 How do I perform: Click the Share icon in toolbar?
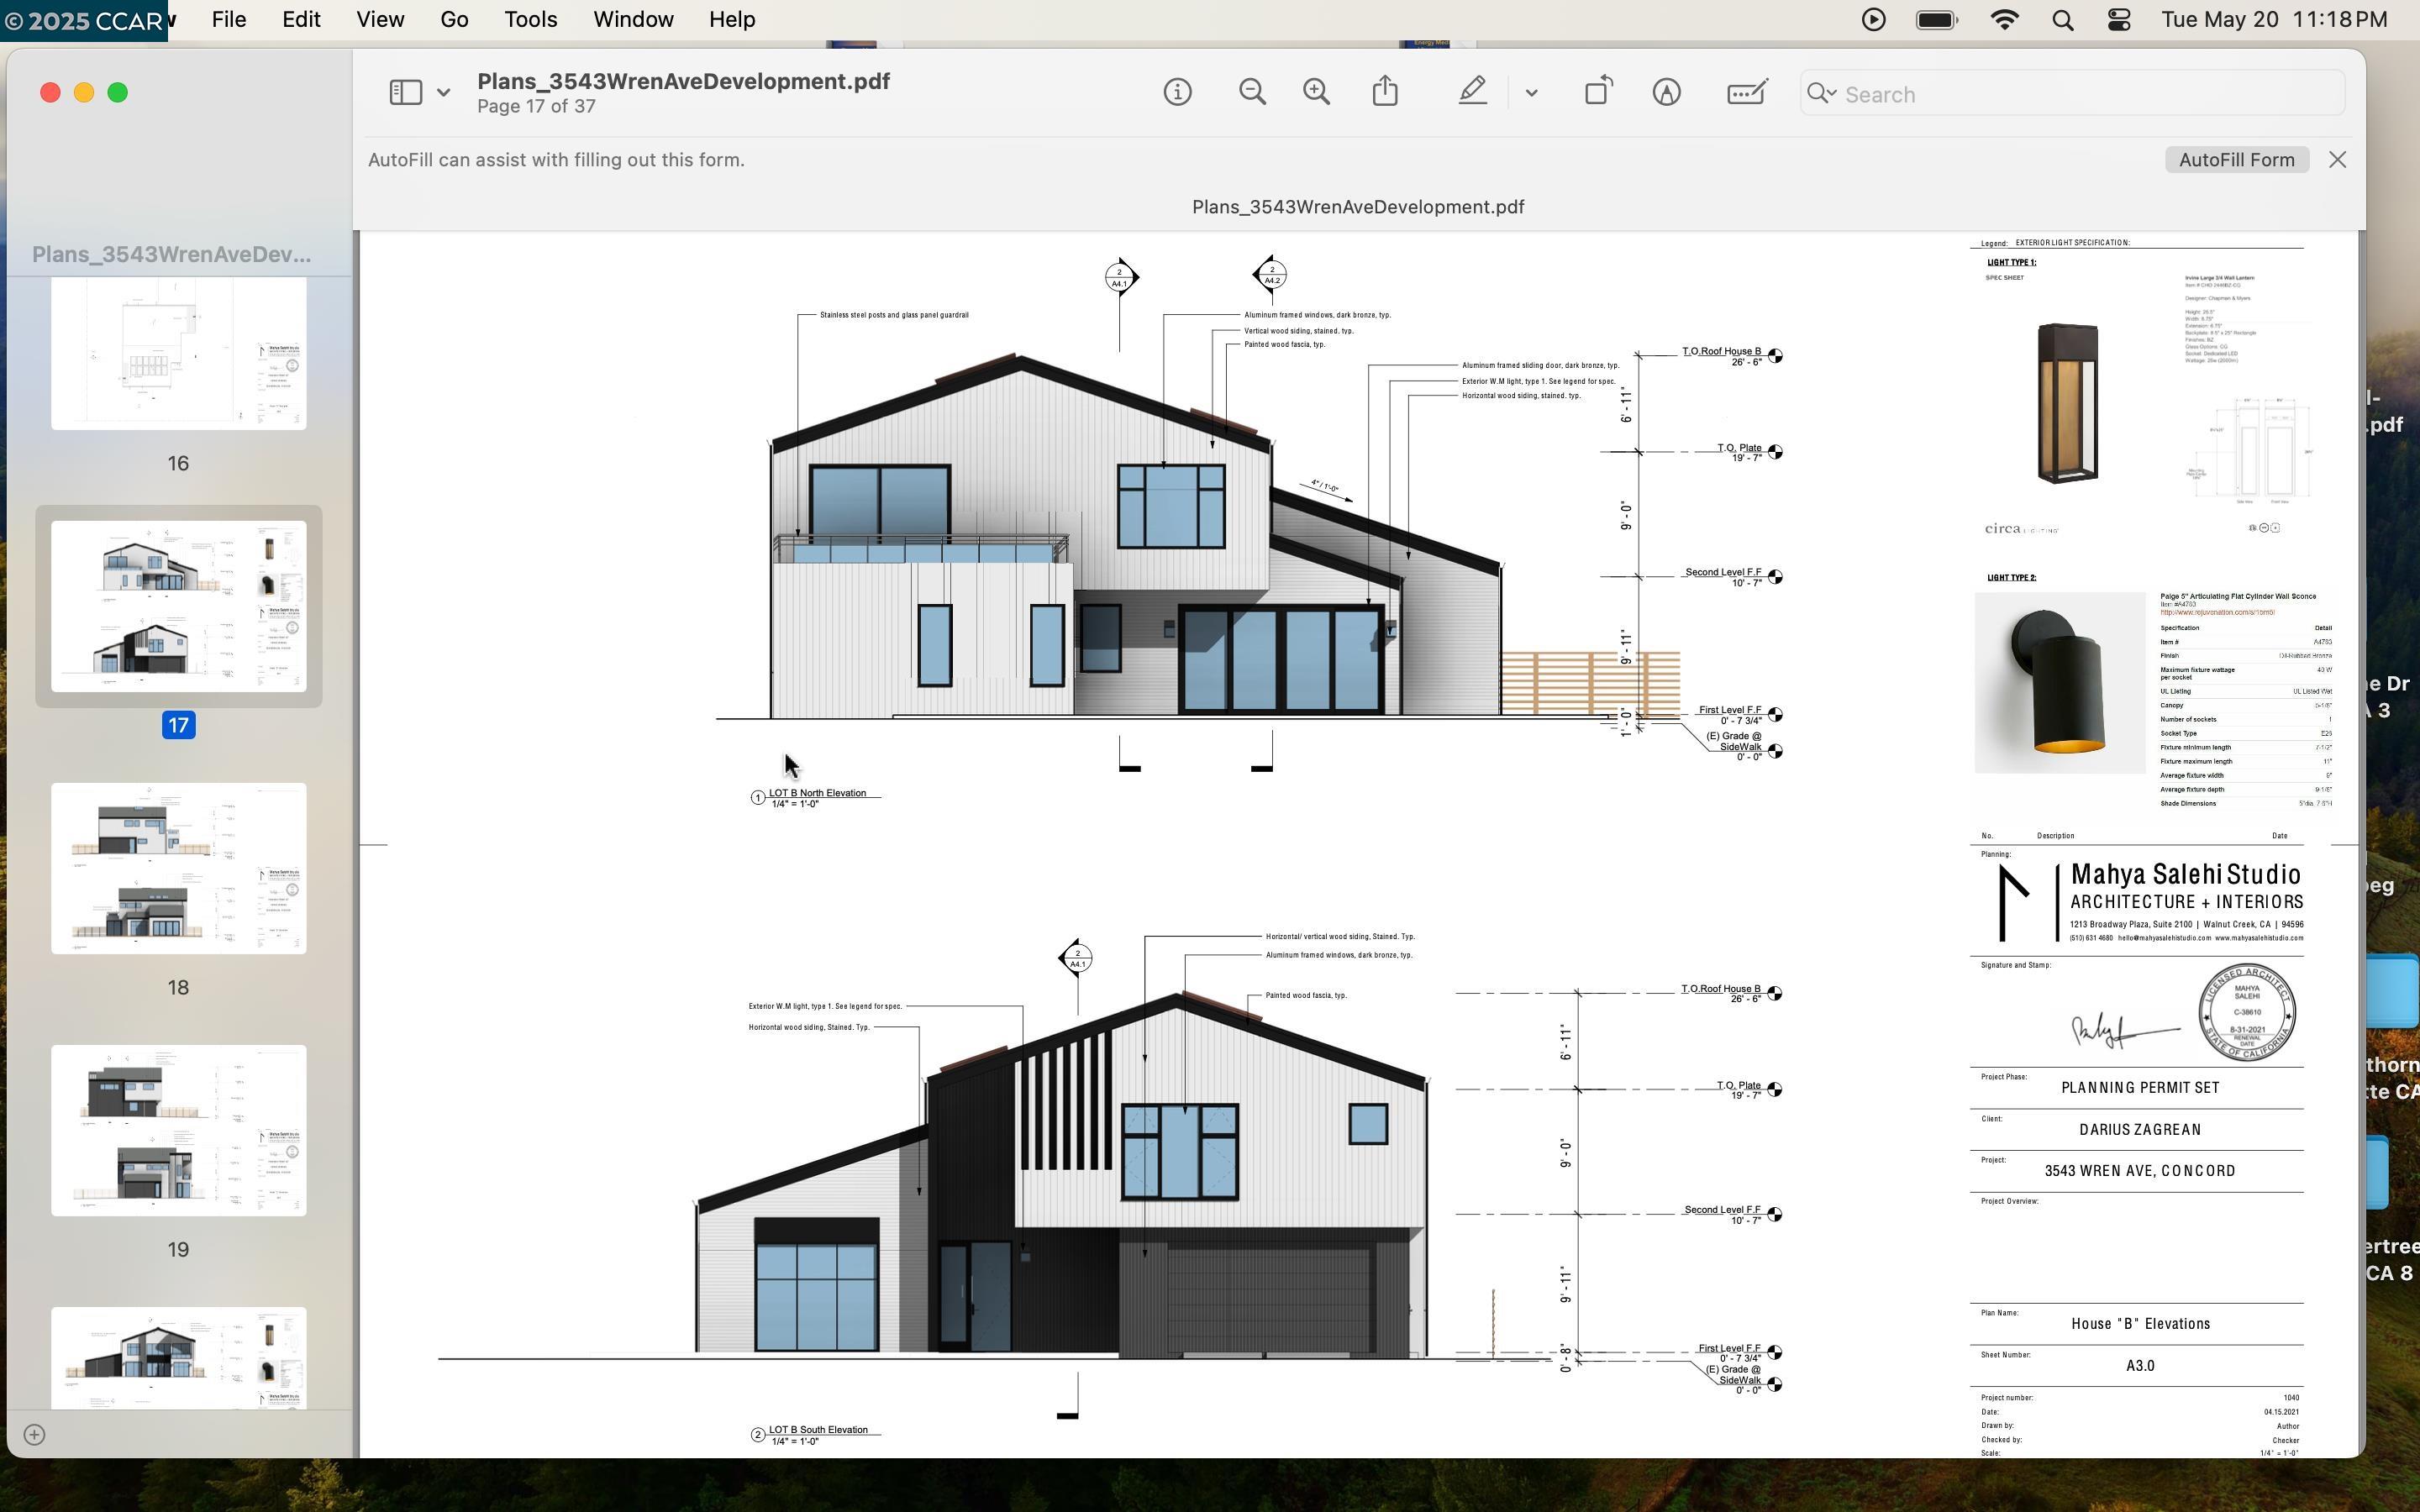[1385, 92]
